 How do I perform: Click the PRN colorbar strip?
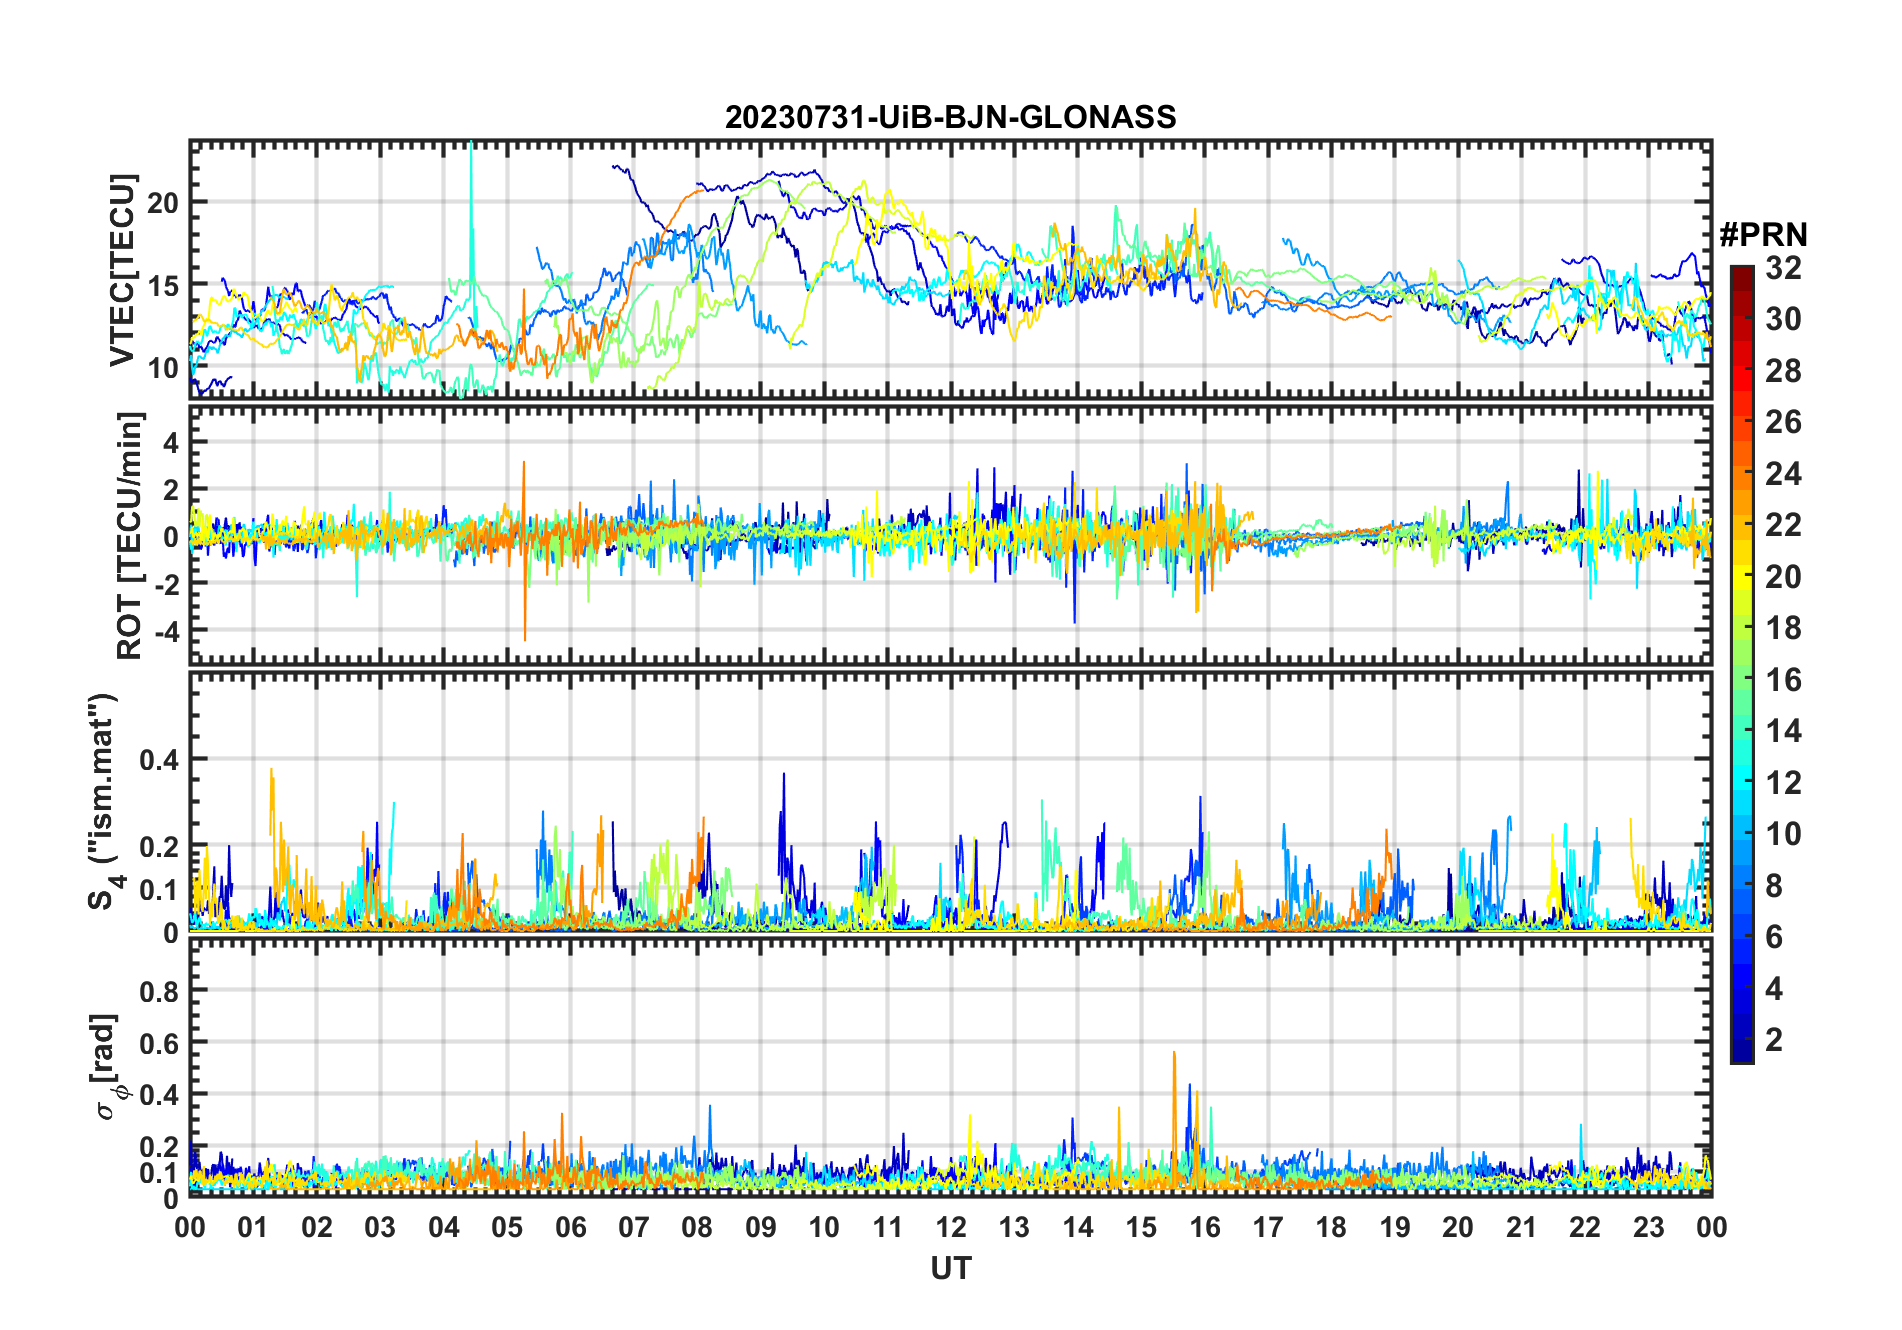pos(1742,664)
